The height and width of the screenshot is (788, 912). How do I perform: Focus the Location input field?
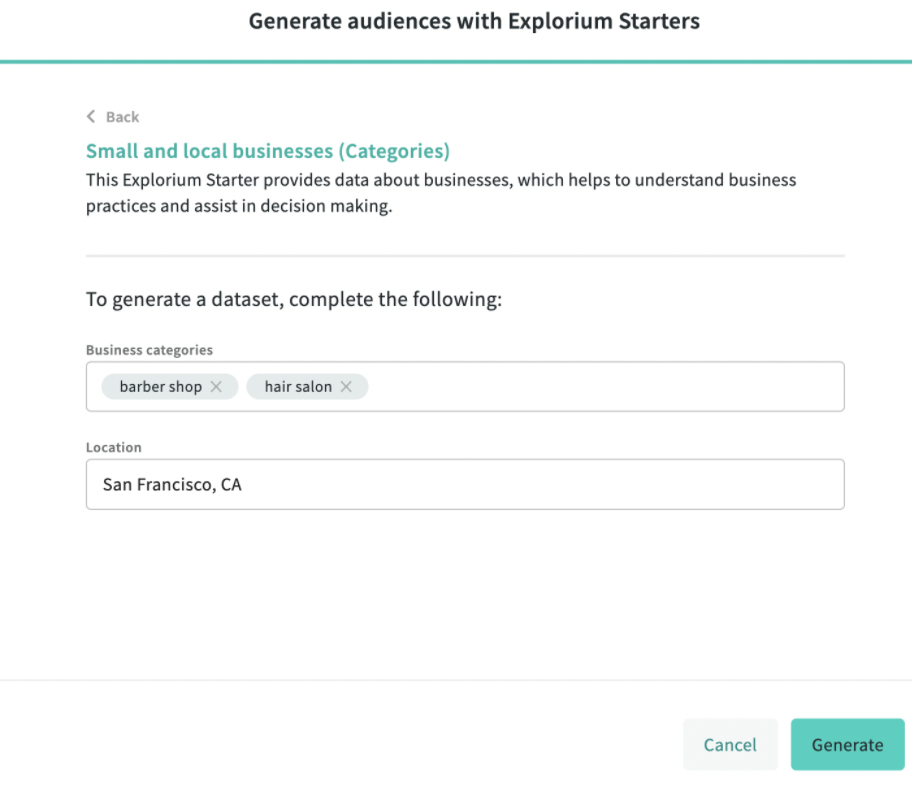(x=465, y=484)
